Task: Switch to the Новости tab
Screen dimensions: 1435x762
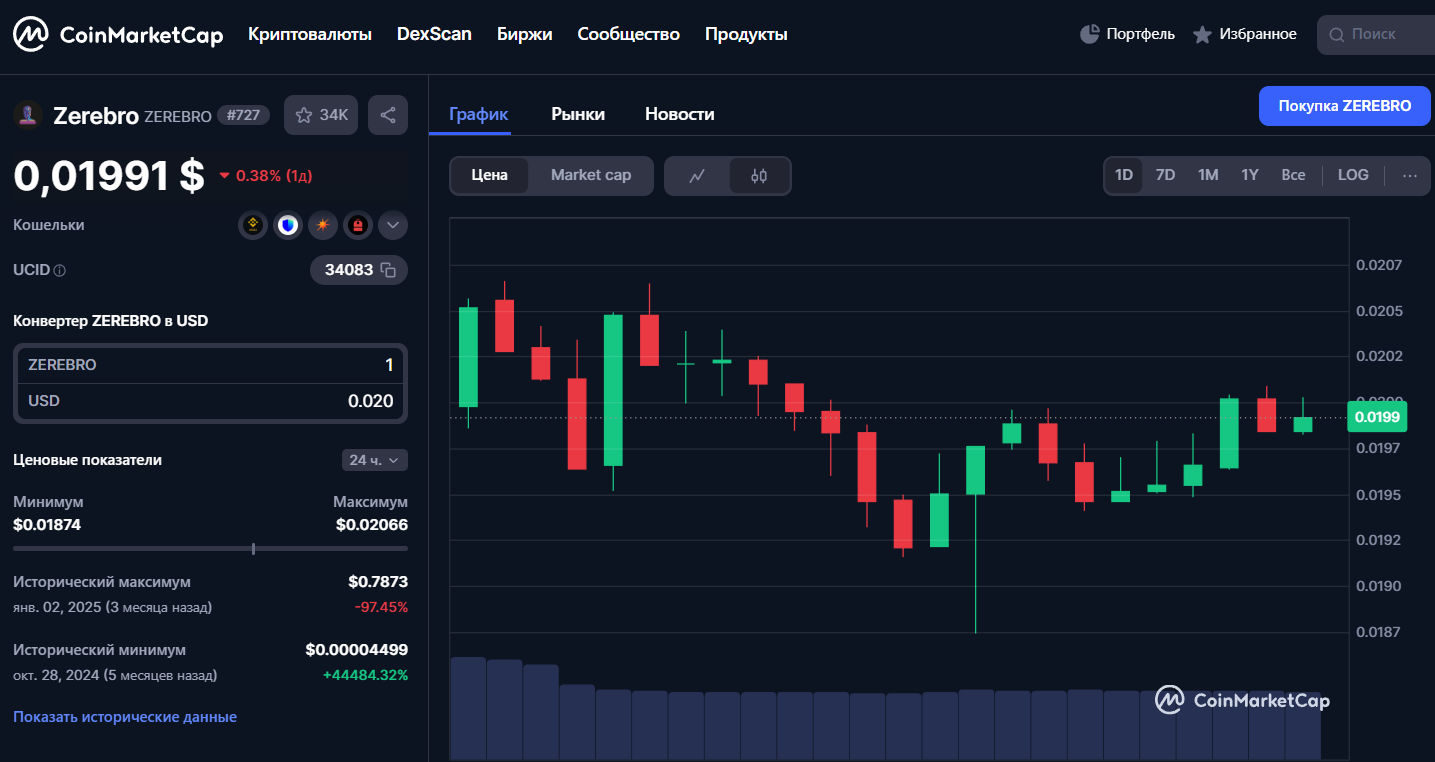Action: (x=680, y=114)
